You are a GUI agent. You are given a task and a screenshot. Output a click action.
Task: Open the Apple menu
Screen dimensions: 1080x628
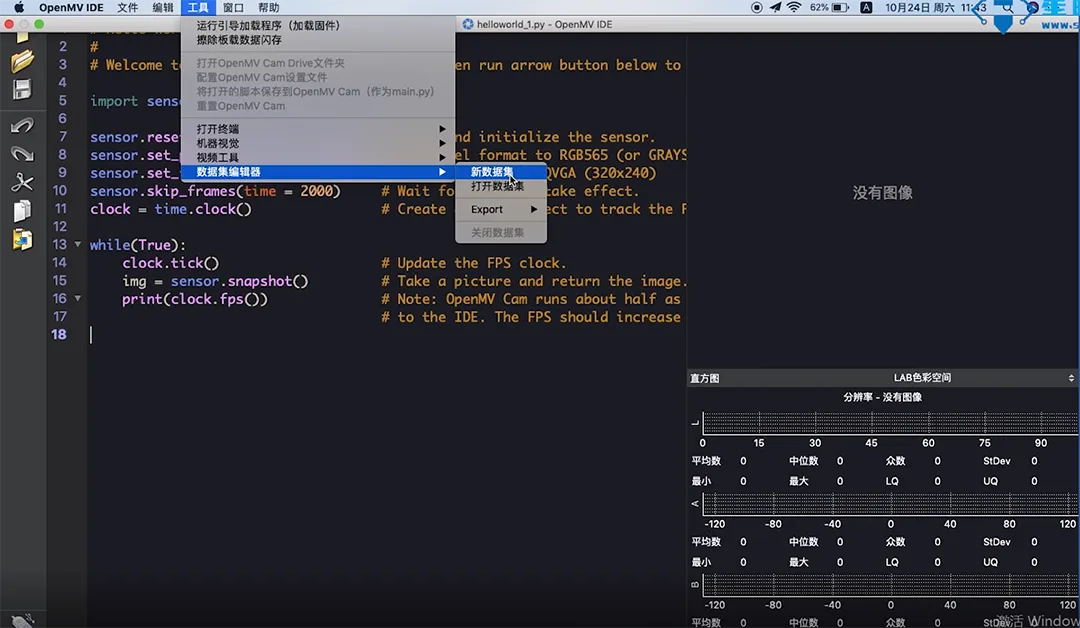[19, 8]
